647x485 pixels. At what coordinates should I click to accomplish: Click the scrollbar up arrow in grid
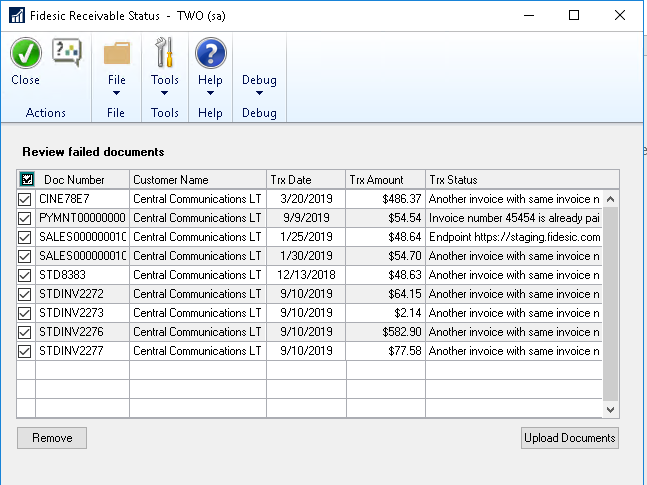(611, 199)
